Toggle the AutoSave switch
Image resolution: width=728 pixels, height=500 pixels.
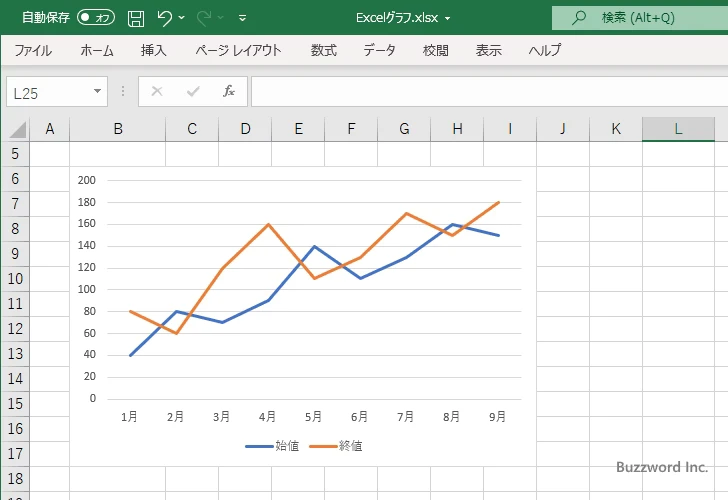[96, 18]
